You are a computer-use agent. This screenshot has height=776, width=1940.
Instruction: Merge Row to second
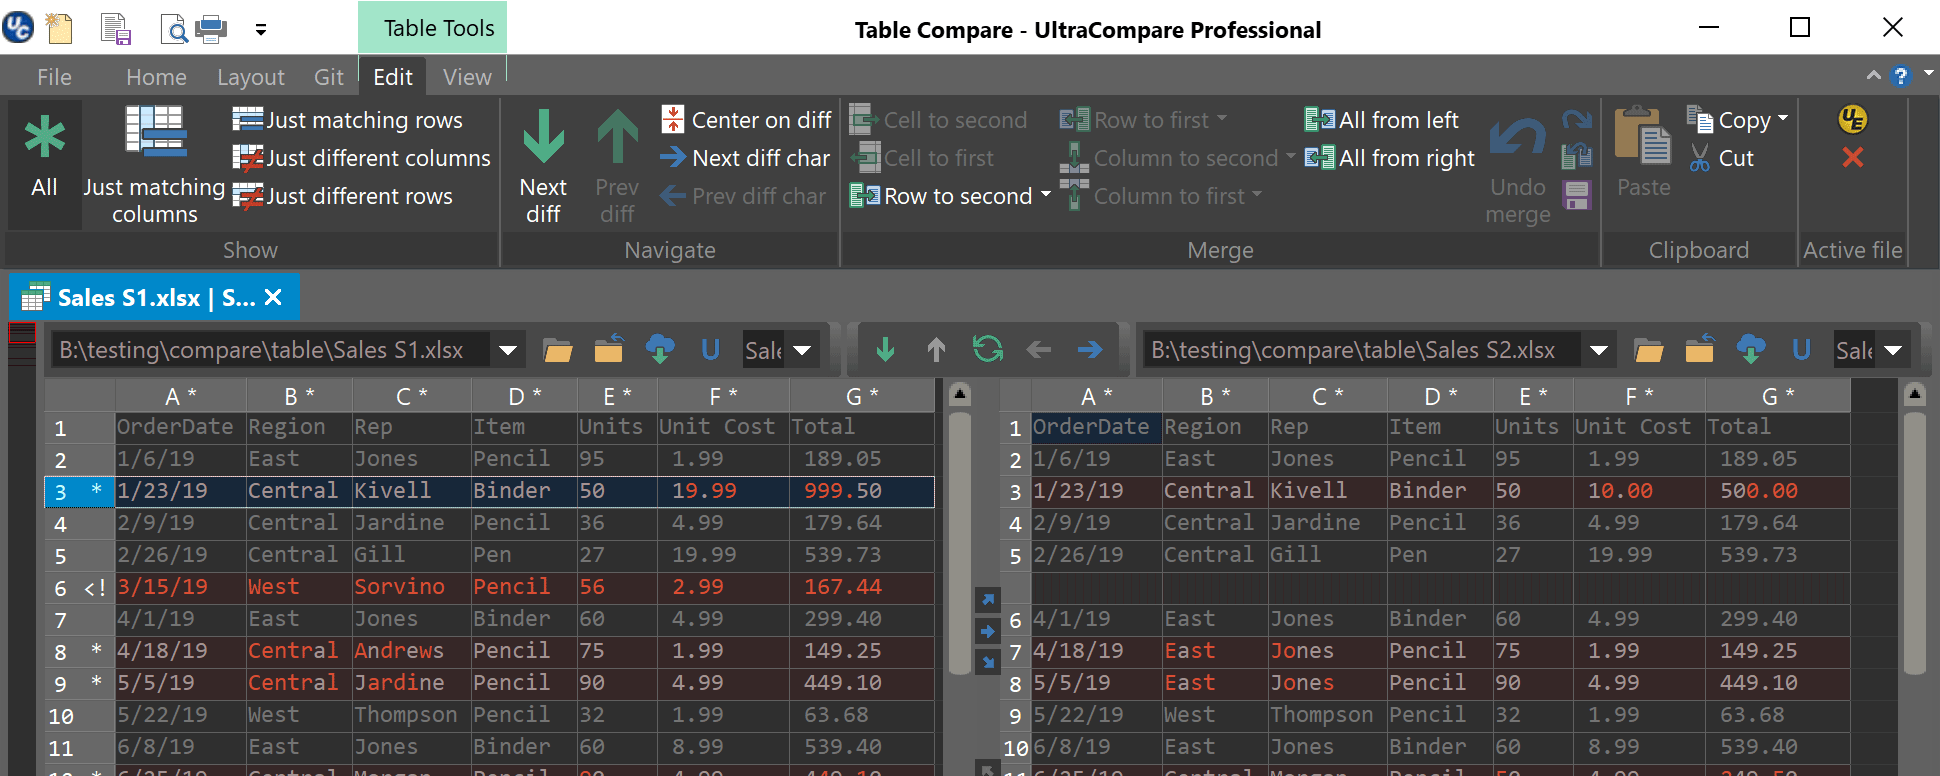point(941,196)
